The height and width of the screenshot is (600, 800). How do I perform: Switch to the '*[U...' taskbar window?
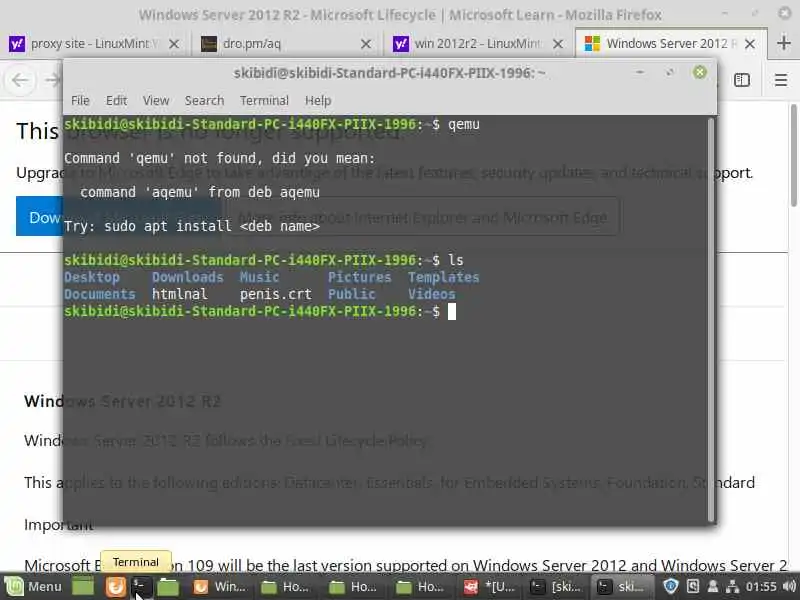click(490, 587)
